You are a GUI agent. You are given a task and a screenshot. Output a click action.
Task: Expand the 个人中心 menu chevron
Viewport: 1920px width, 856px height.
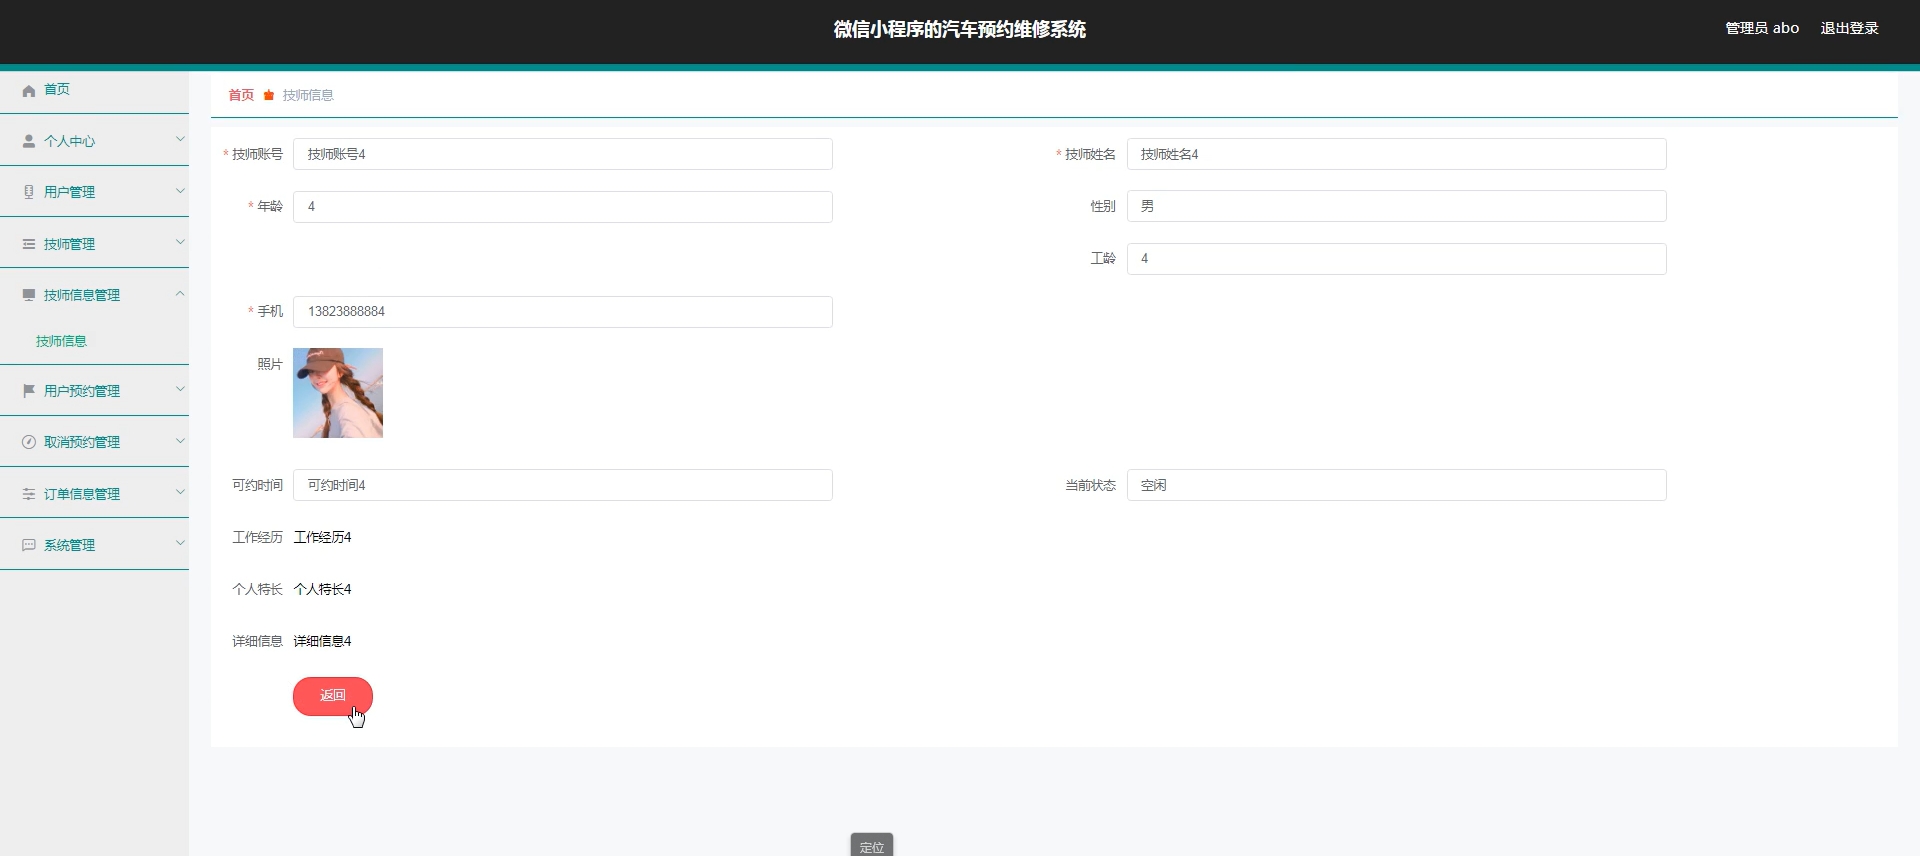180,139
